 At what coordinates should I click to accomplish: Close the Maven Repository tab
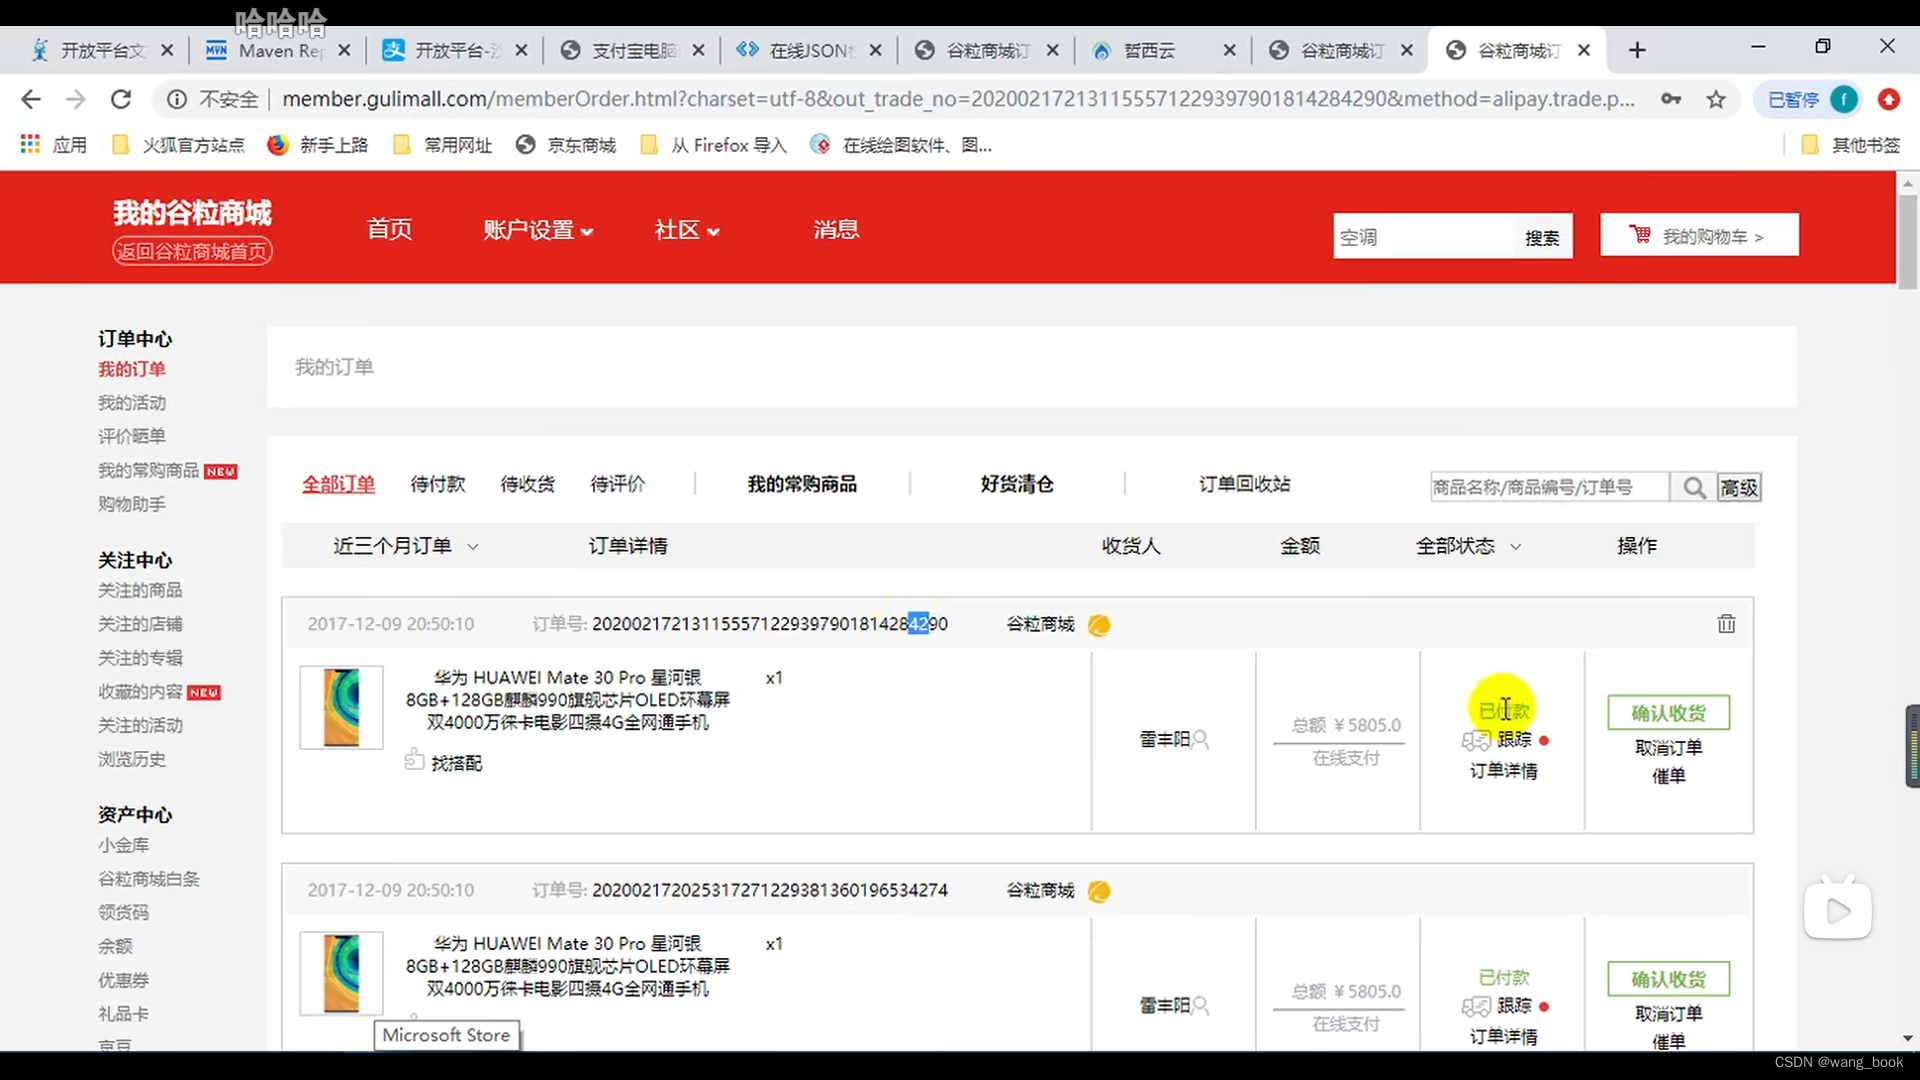coord(344,50)
